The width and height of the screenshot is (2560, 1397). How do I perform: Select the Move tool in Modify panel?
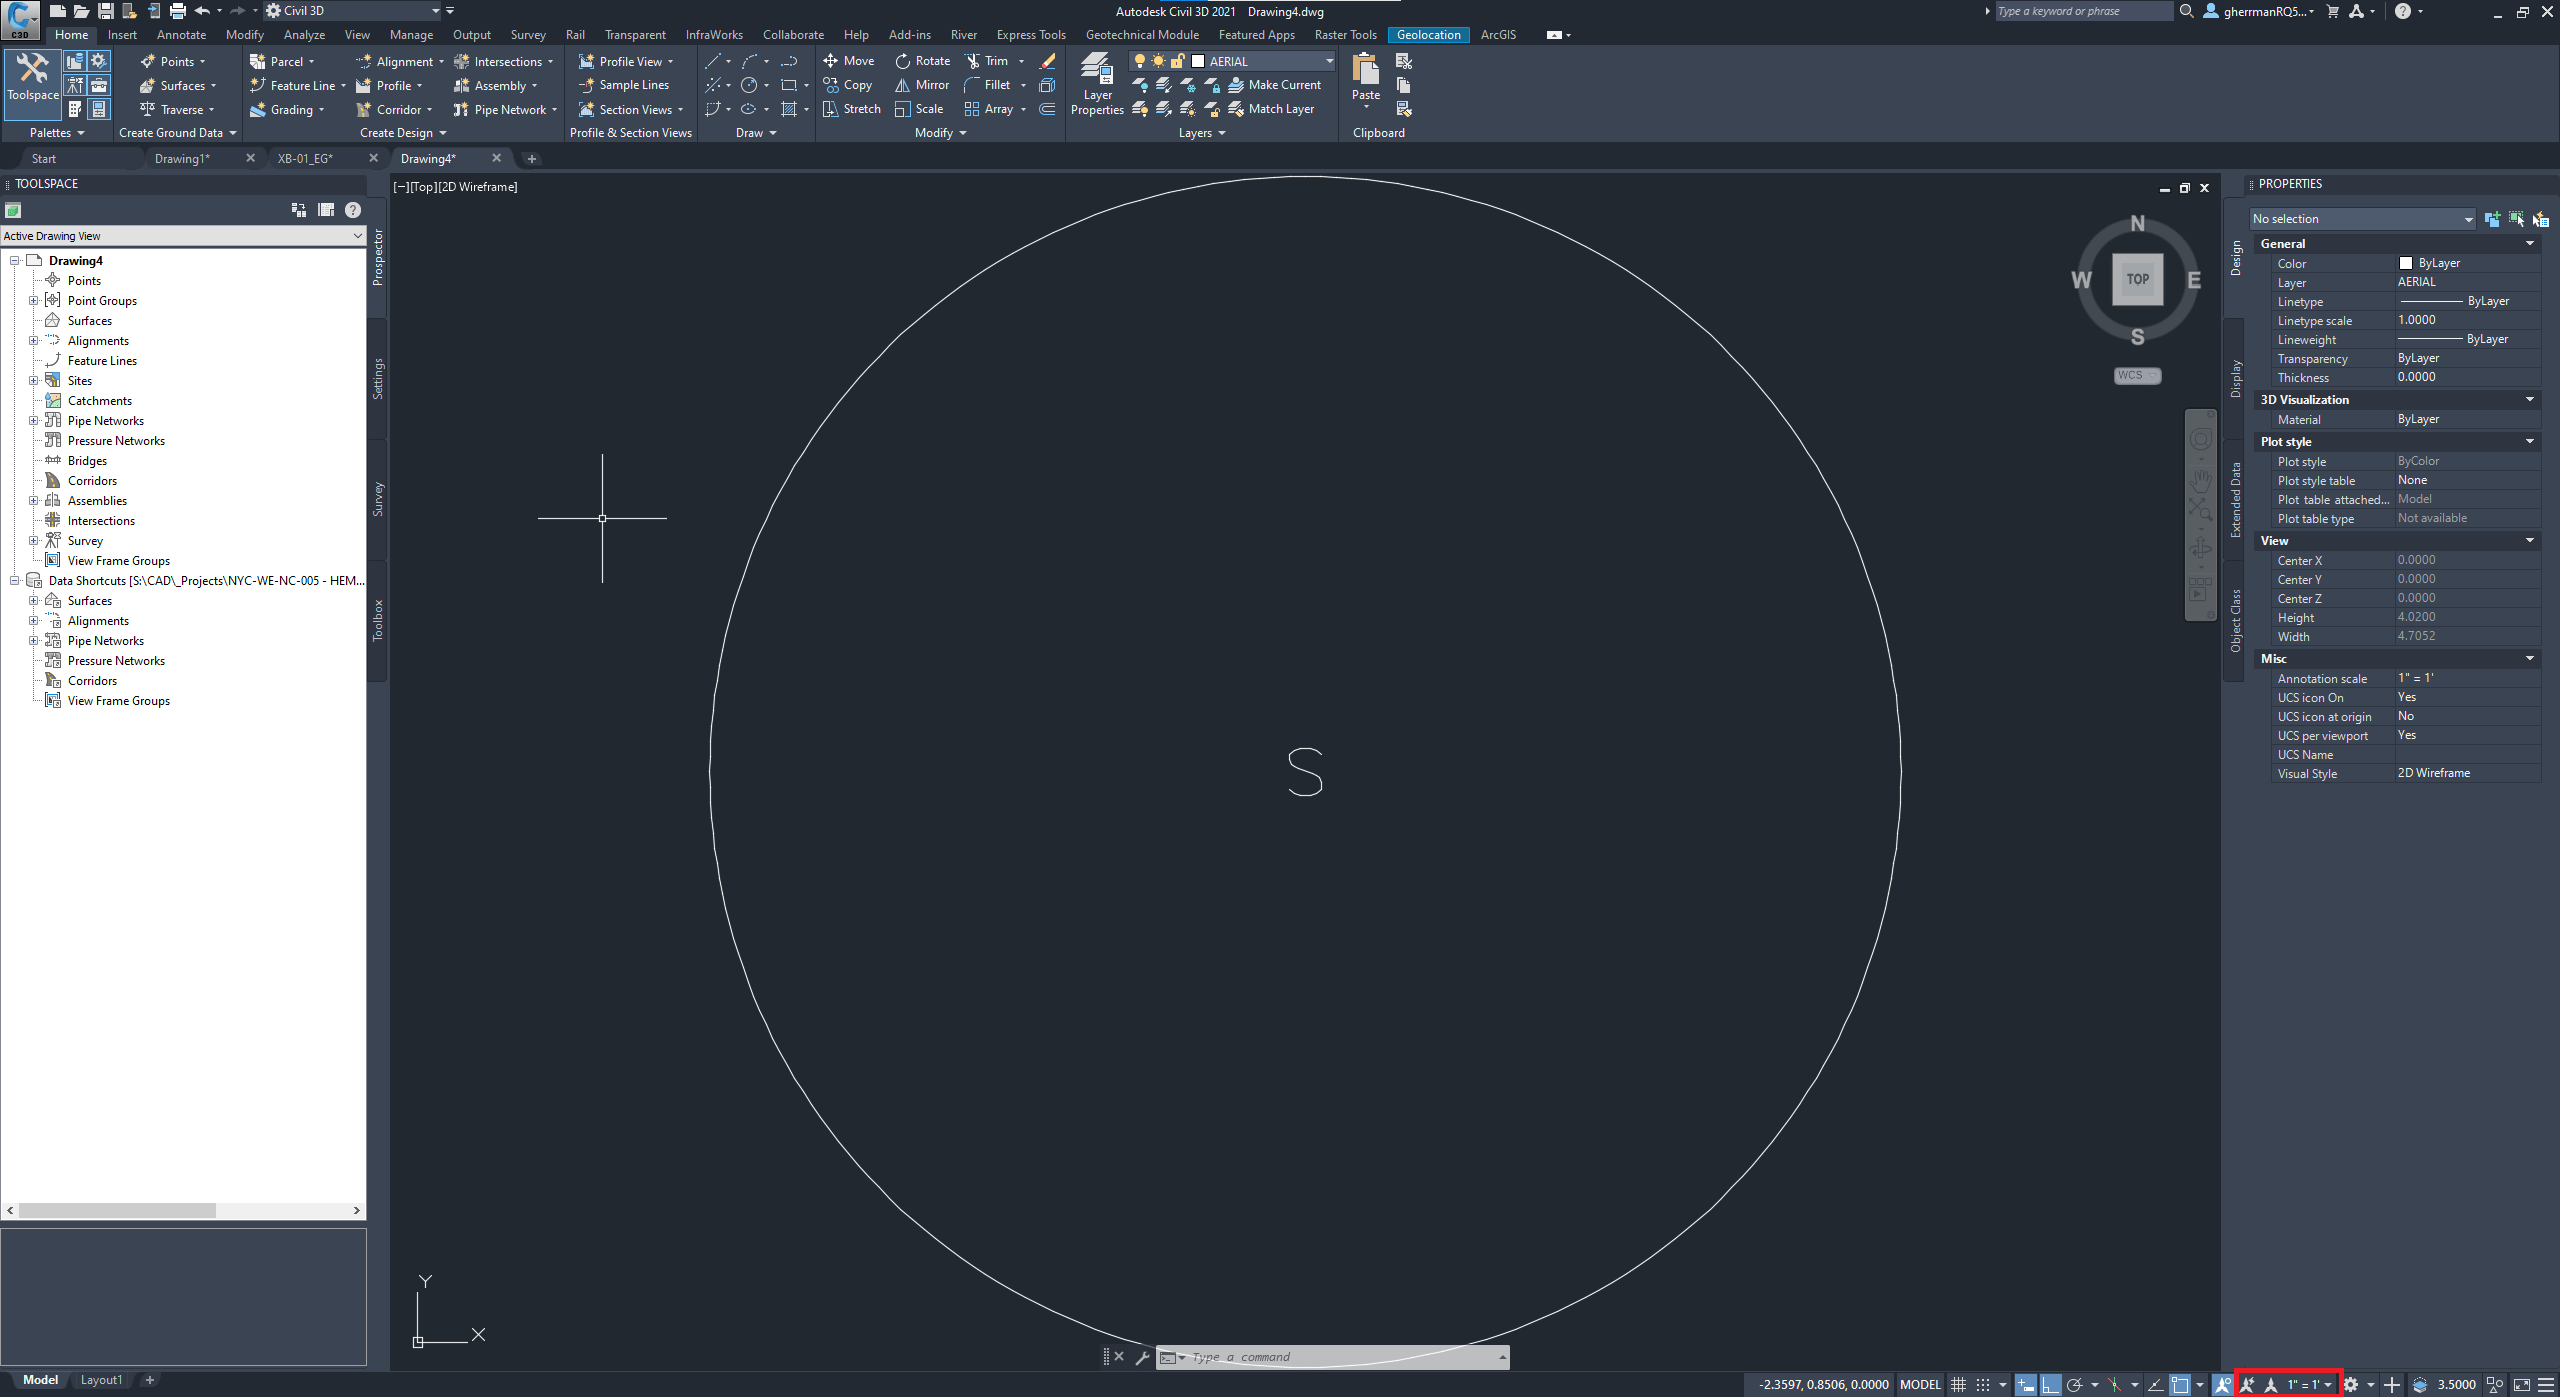[848, 60]
